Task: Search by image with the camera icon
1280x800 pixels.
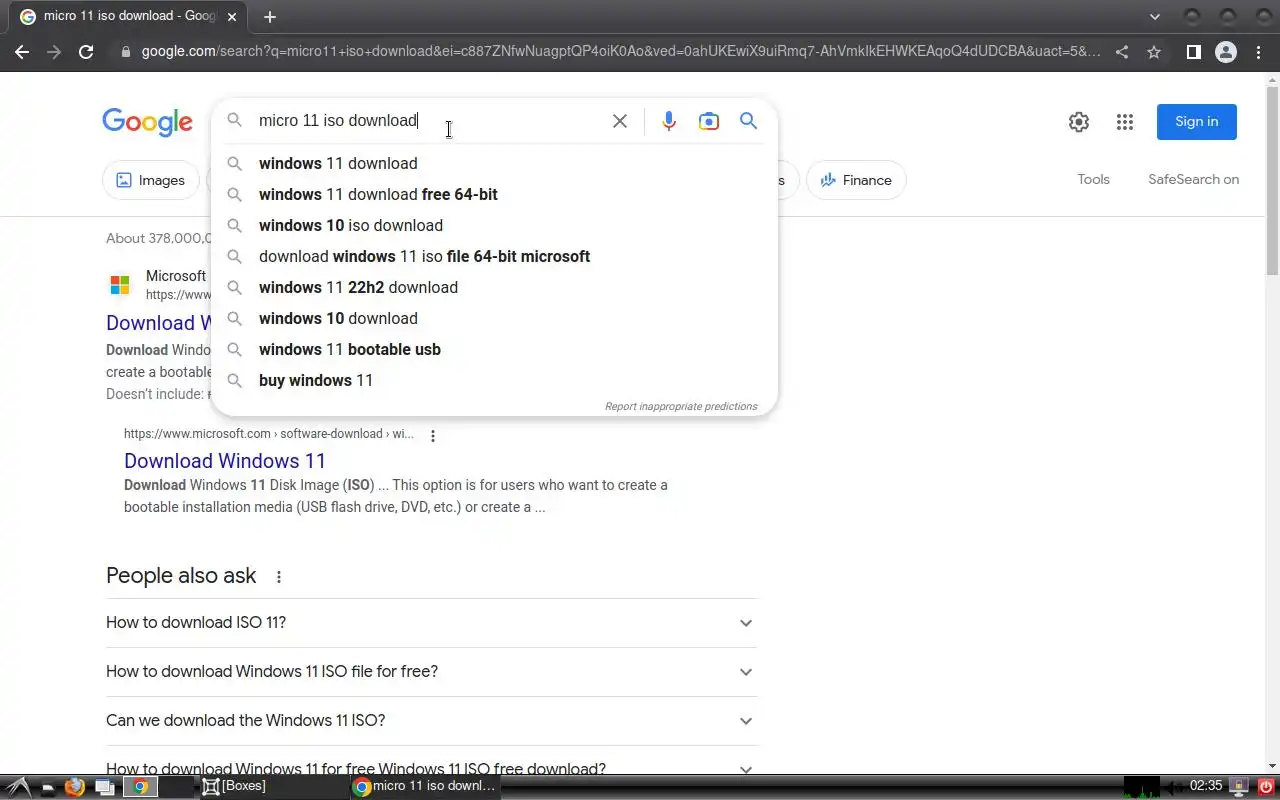Action: coord(709,121)
